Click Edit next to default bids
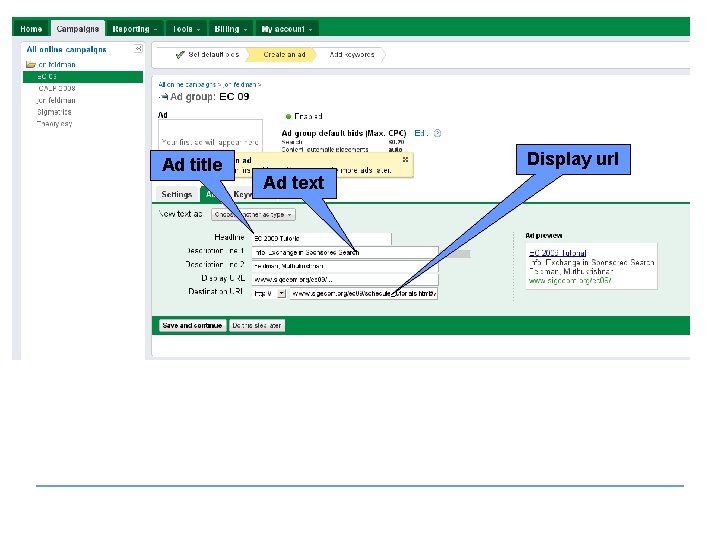This screenshot has height=540, width=720. 421,133
